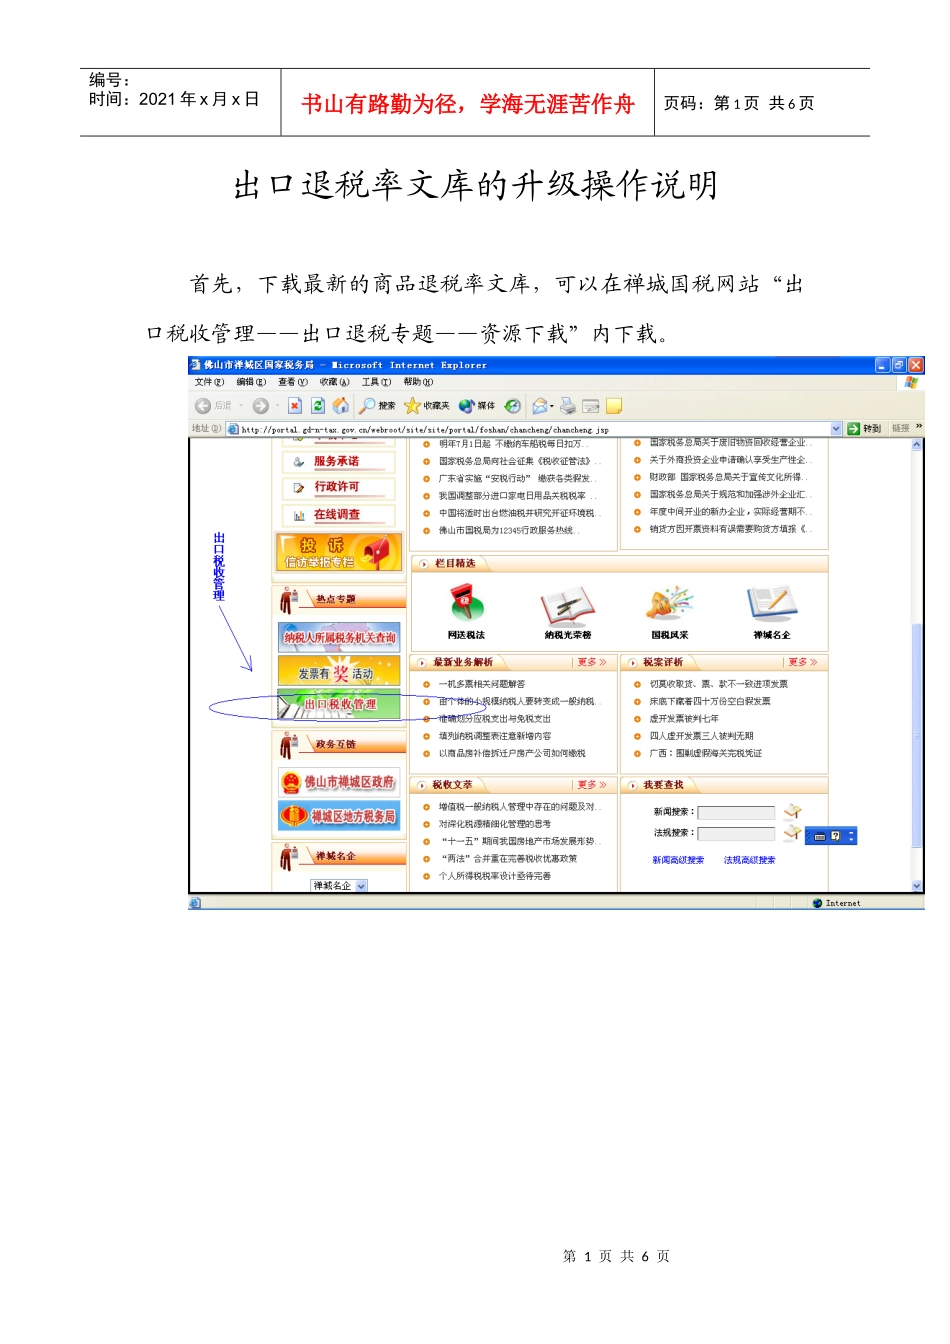Click the Mail envelope toolbar icon
The height and width of the screenshot is (1344, 950).
[540, 406]
